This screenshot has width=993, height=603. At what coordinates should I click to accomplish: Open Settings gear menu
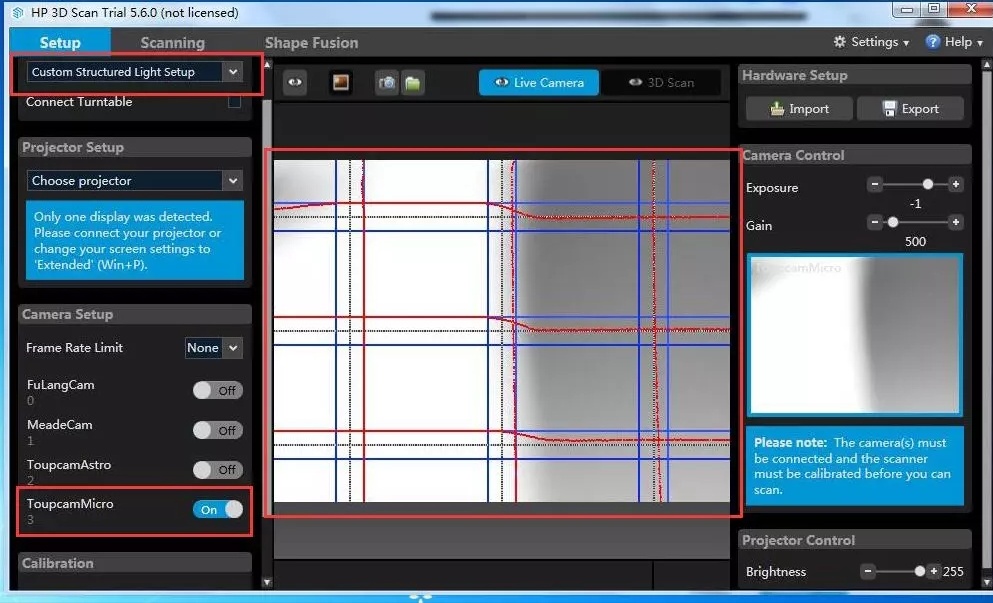coord(872,42)
